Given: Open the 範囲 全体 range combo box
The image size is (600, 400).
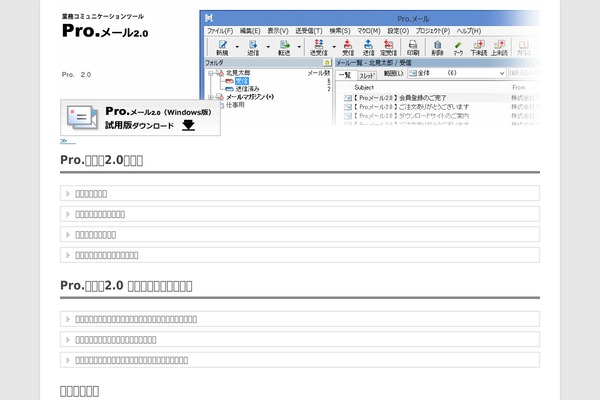Looking at the screenshot, I should (457, 73).
